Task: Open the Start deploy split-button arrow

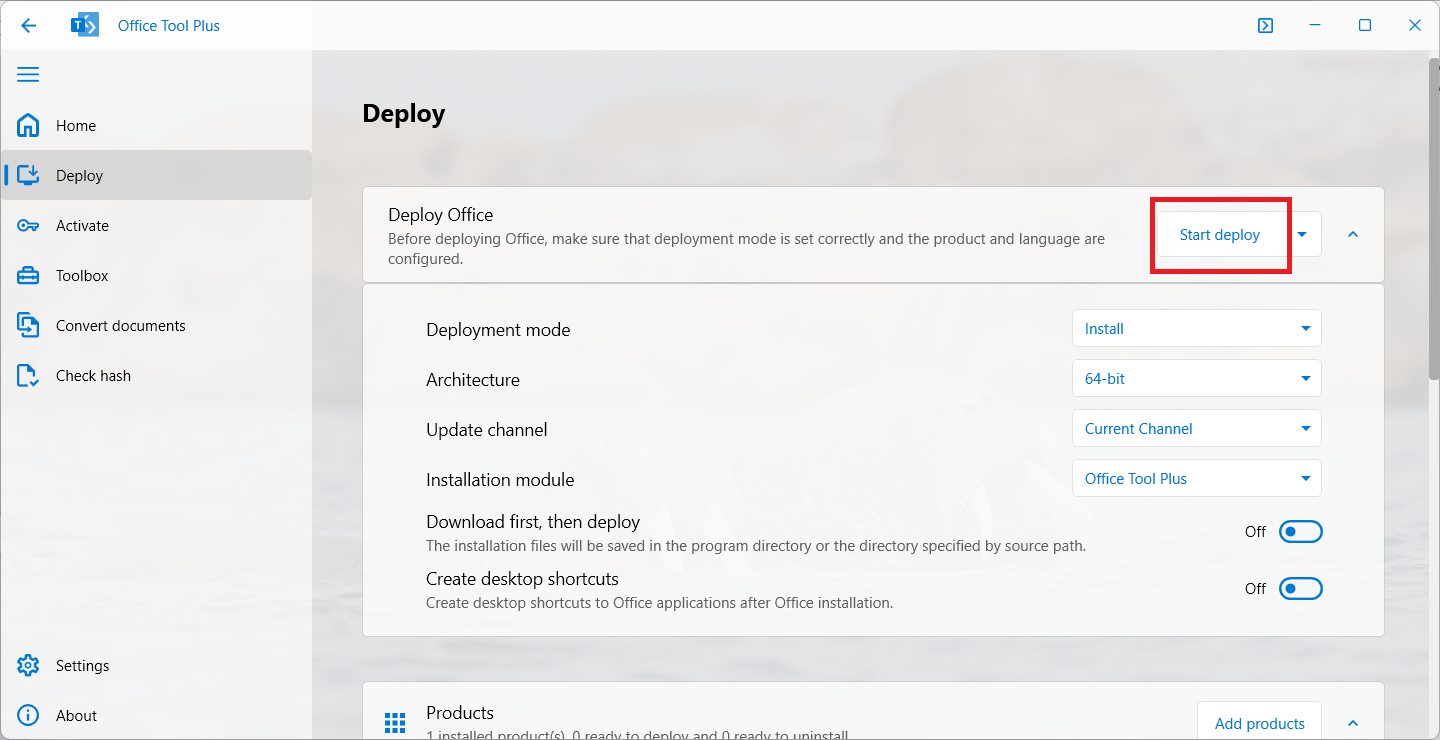Action: click(1303, 235)
